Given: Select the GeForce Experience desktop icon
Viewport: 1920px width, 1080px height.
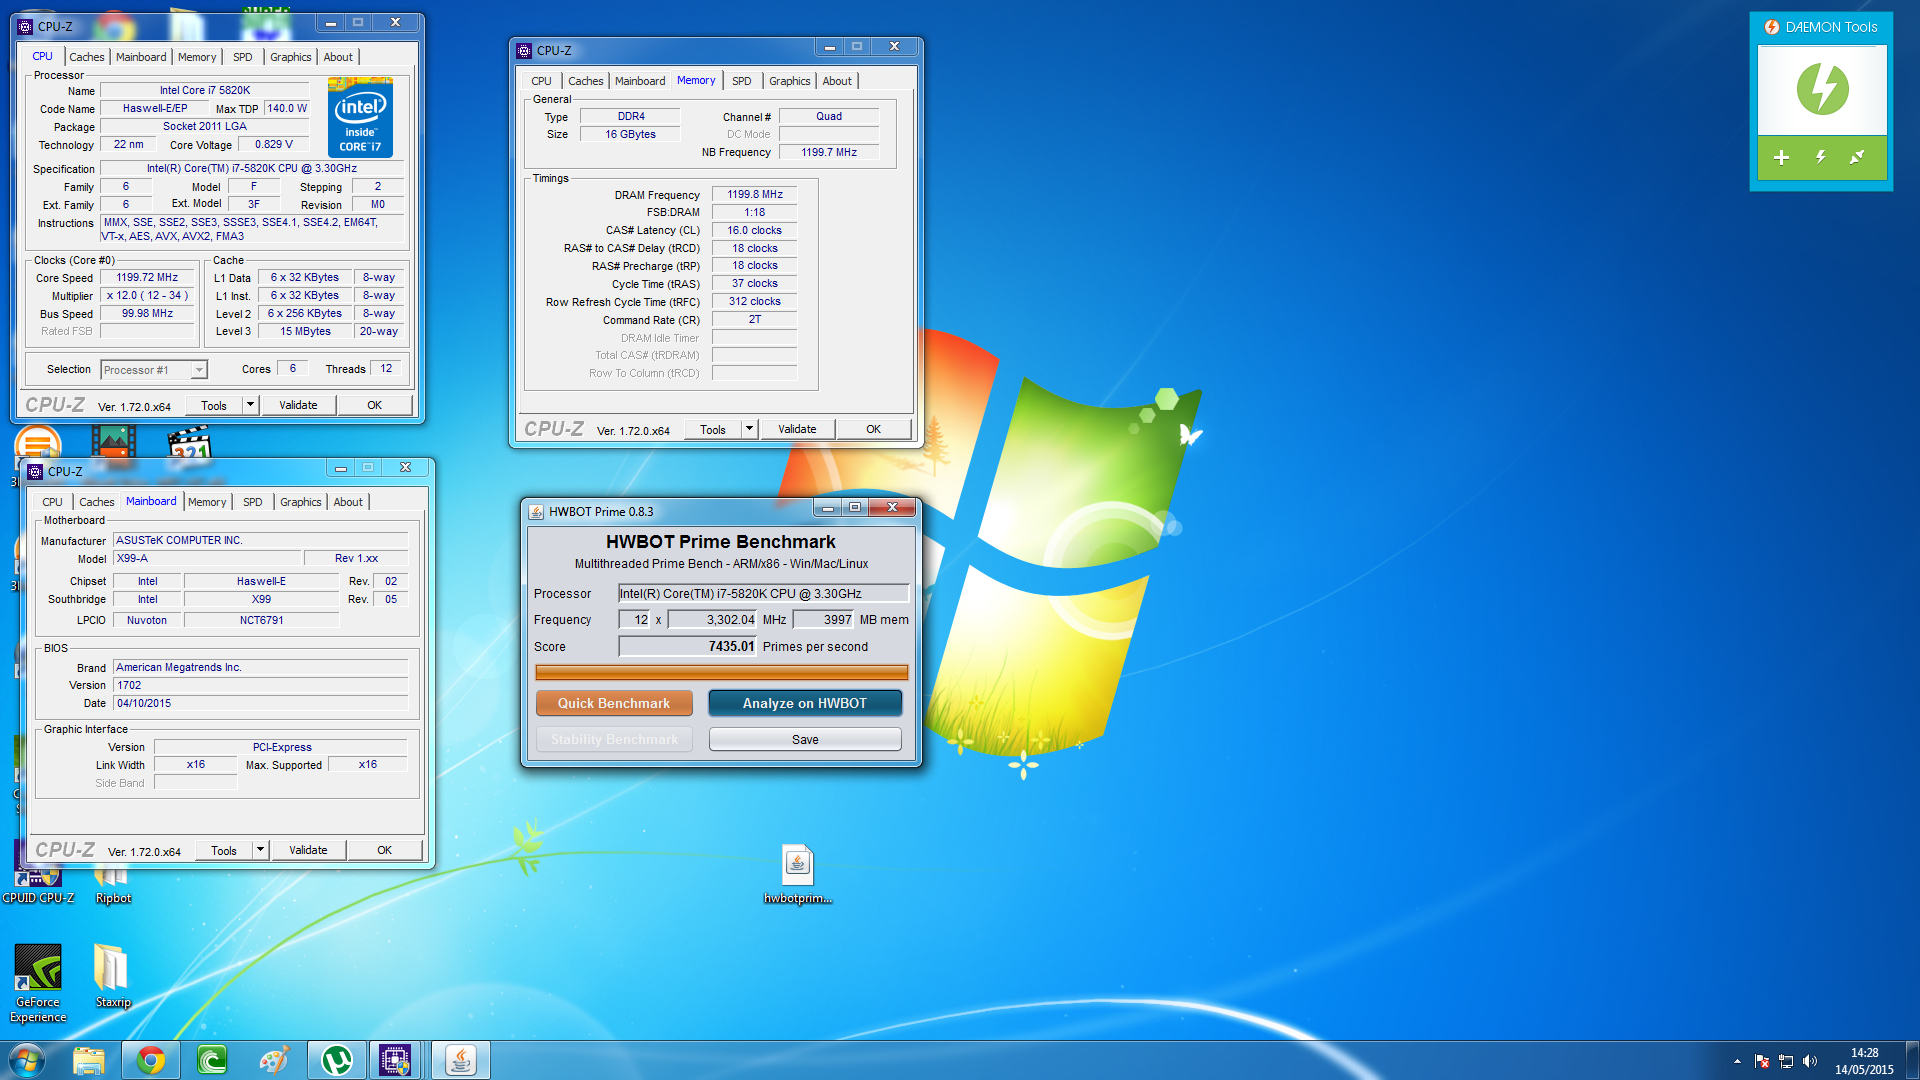Looking at the screenshot, I should click(38, 983).
